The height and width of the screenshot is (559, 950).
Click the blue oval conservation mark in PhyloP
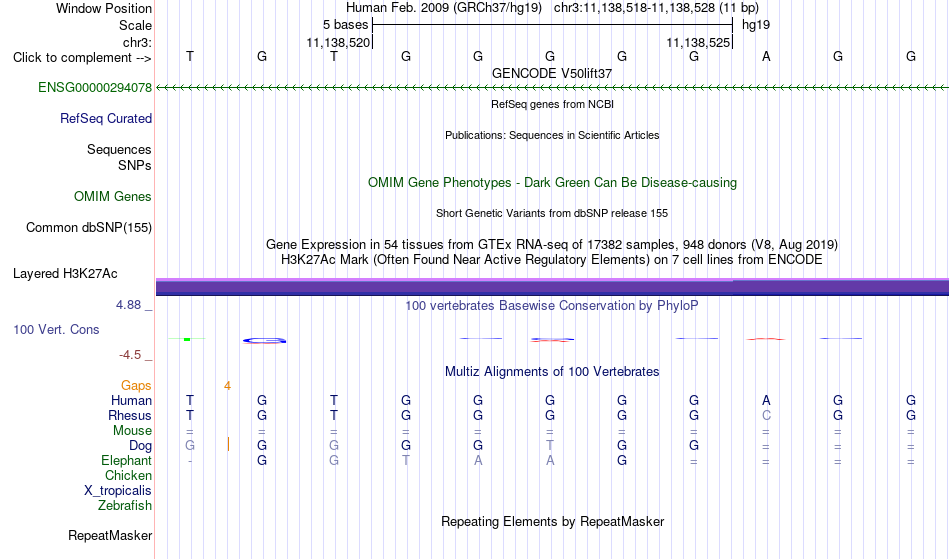[x=264, y=340]
